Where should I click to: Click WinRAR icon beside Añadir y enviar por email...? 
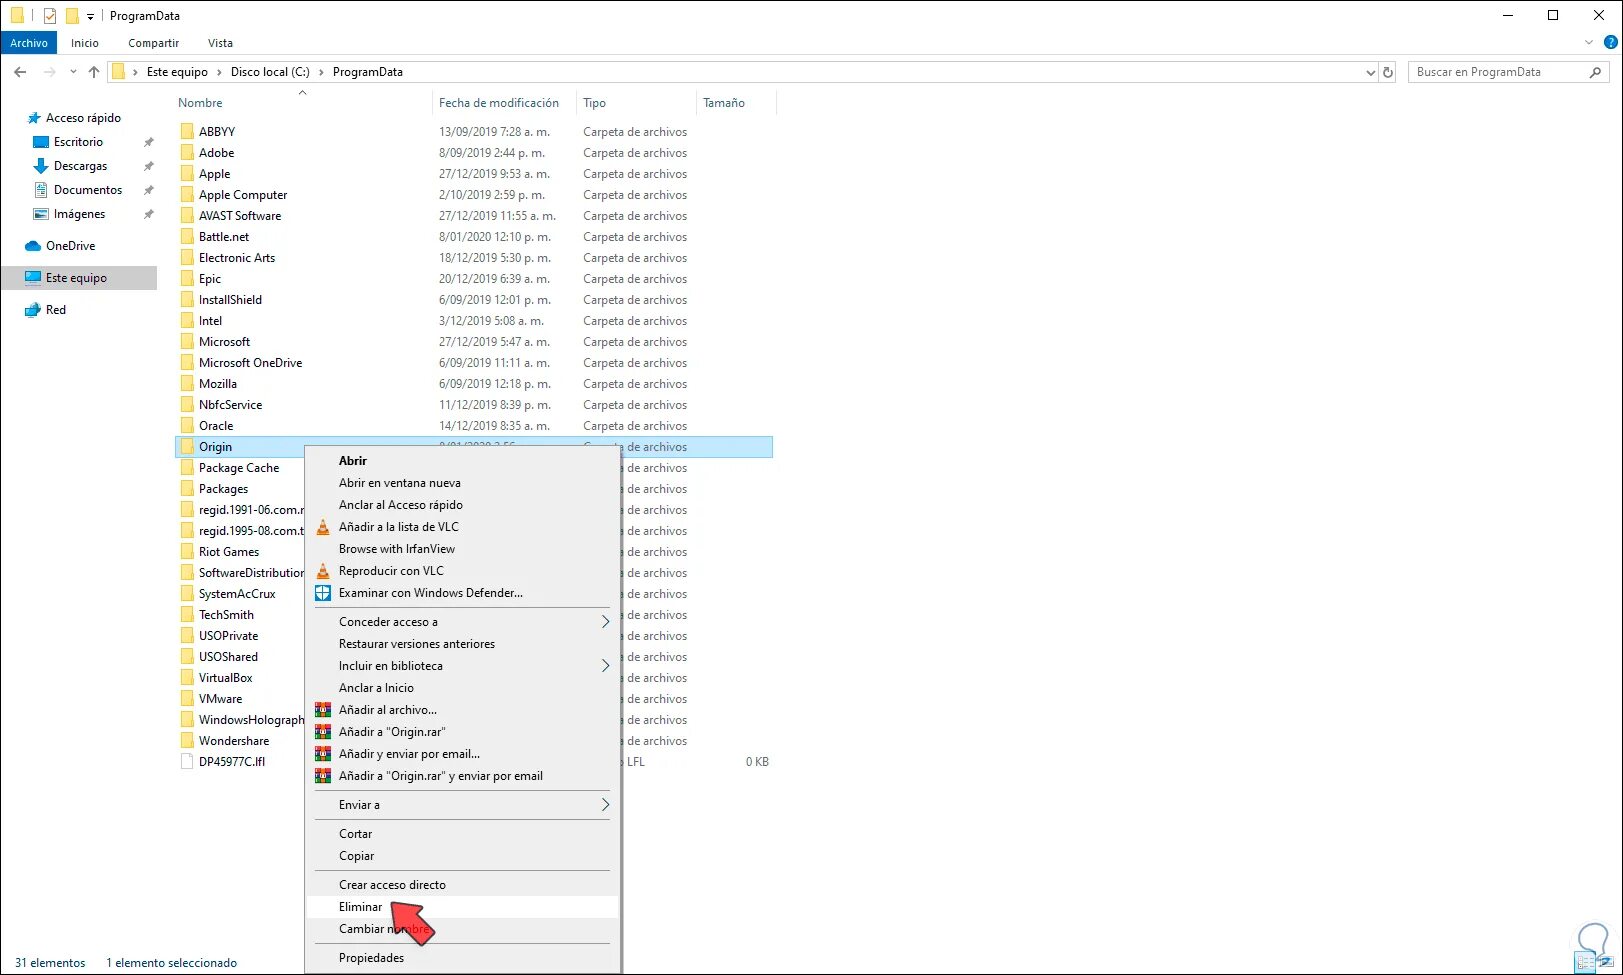click(323, 754)
